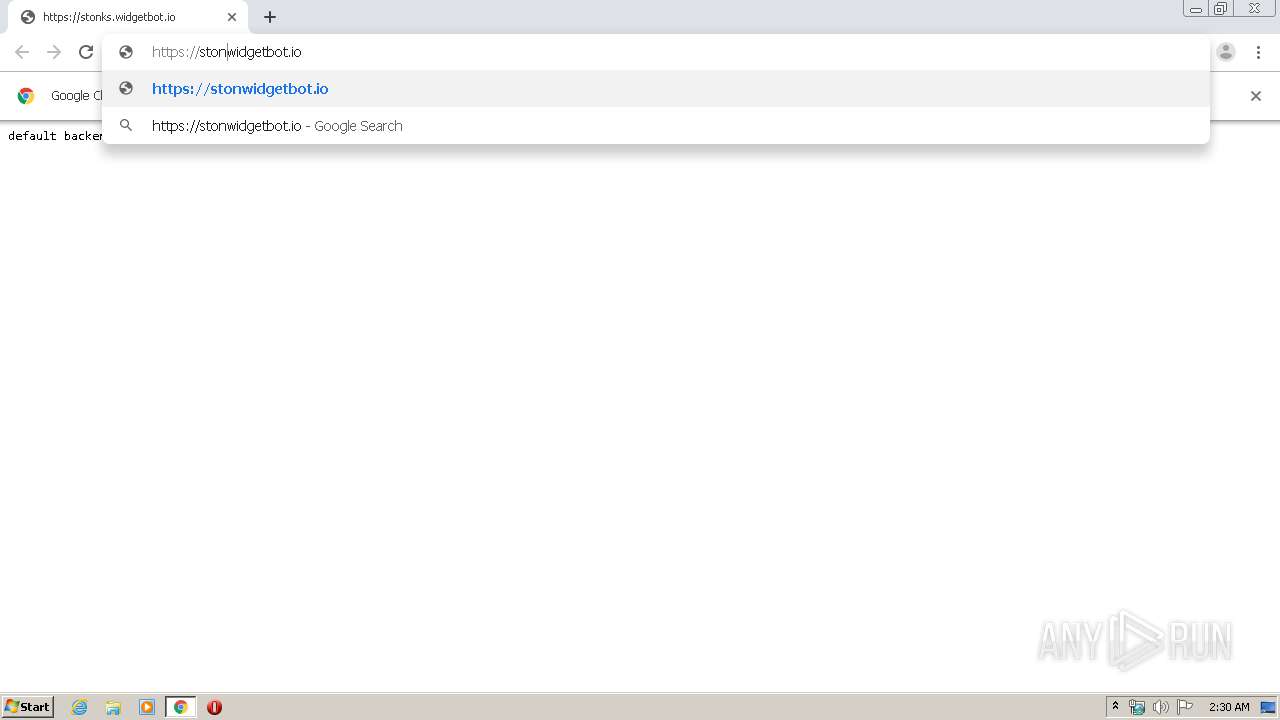1280x720 pixels.
Task: Open the file explorer folder on the taskbar
Action: (113, 707)
